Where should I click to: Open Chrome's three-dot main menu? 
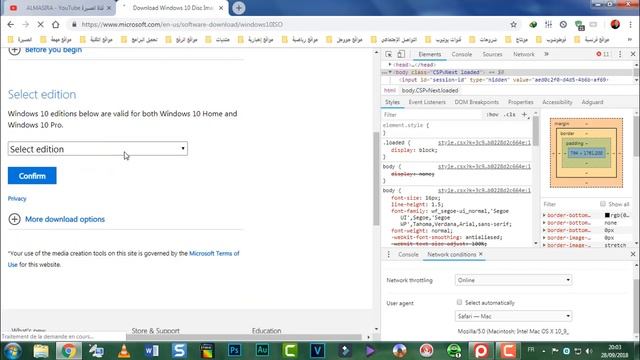click(x=630, y=24)
